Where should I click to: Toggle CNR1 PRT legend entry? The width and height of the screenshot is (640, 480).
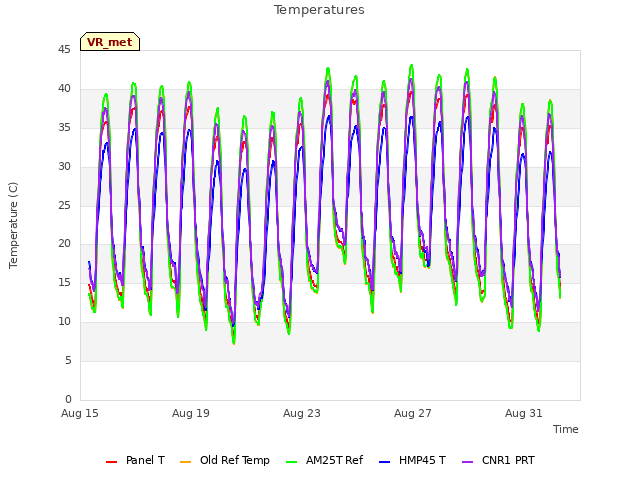[498, 460]
